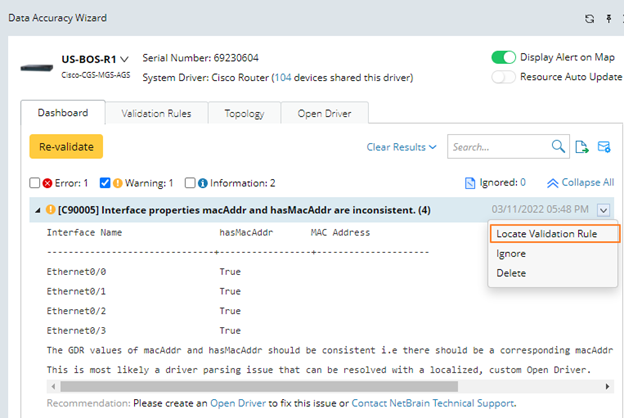Open the US-BOS-R1 device dropdown
The height and width of the screenshot is (418, 624).
tap(125, 60)
